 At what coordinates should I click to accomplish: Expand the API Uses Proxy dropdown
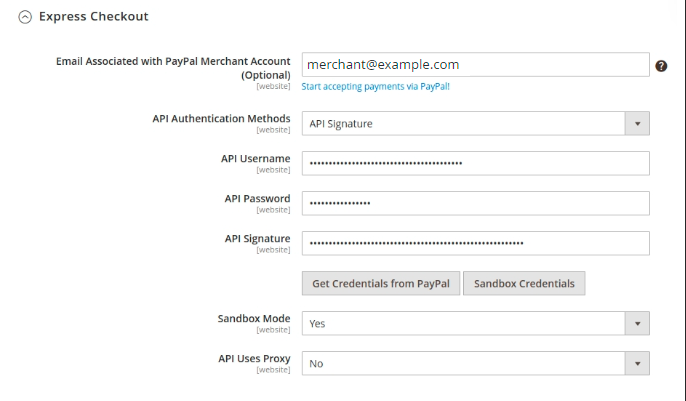pyautogui.click(x=475, y=364)
